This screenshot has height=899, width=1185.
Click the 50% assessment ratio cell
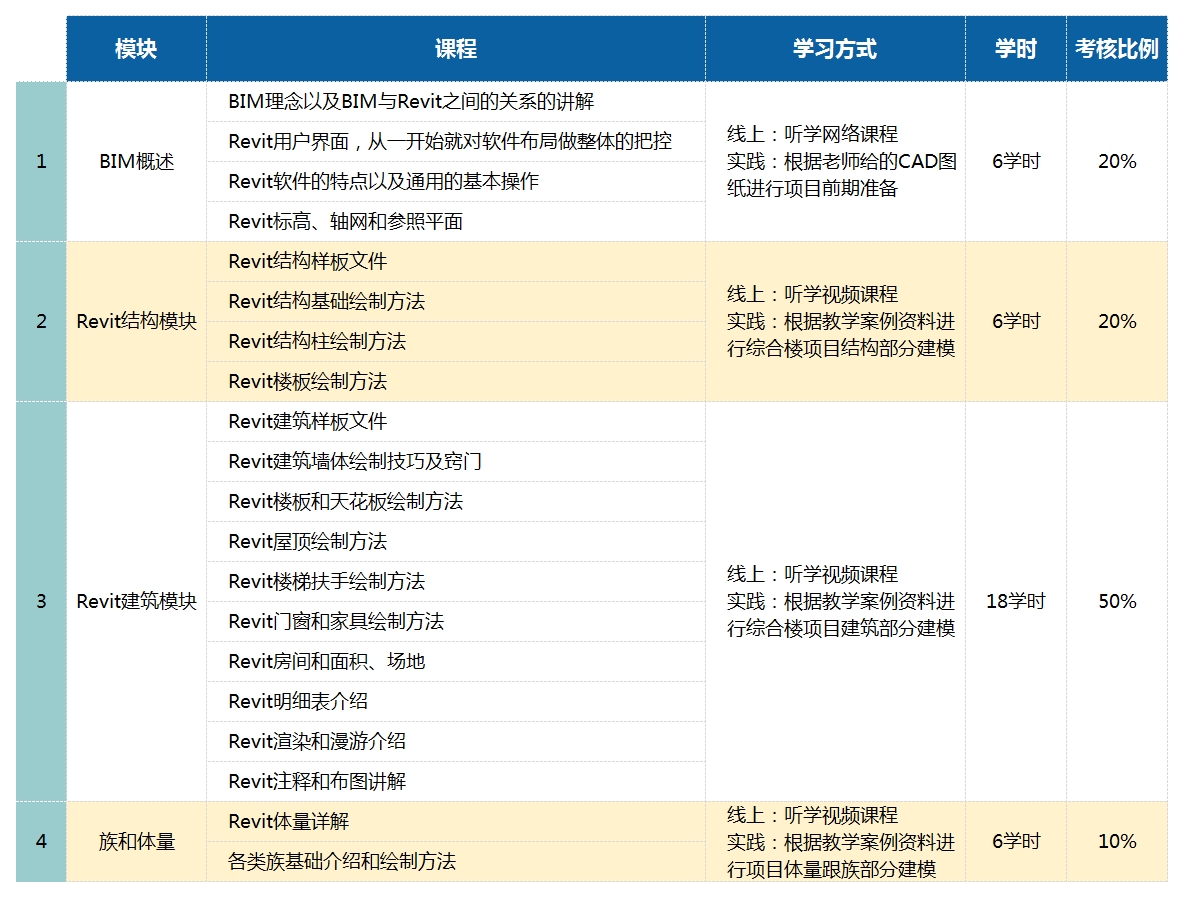[1116, 601]
